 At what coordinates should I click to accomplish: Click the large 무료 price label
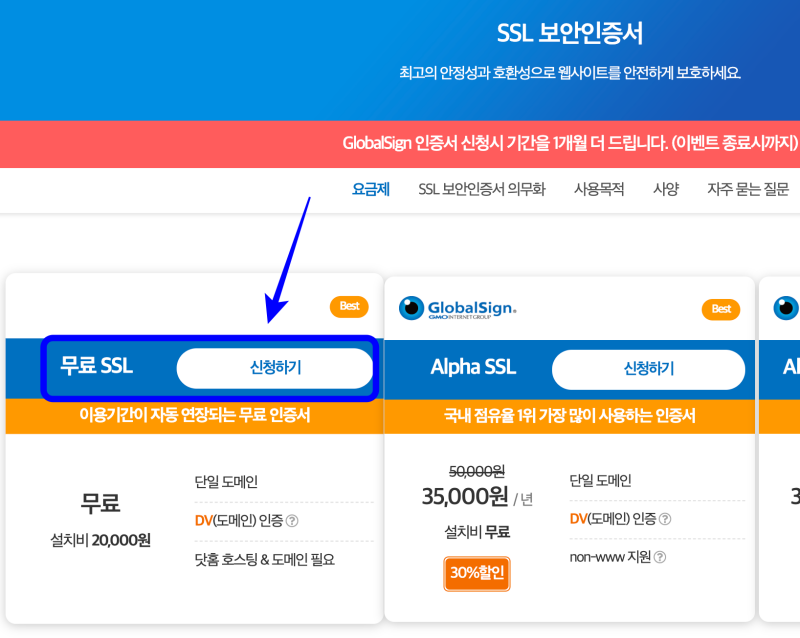pyautogui.click(x=100, y=503)
